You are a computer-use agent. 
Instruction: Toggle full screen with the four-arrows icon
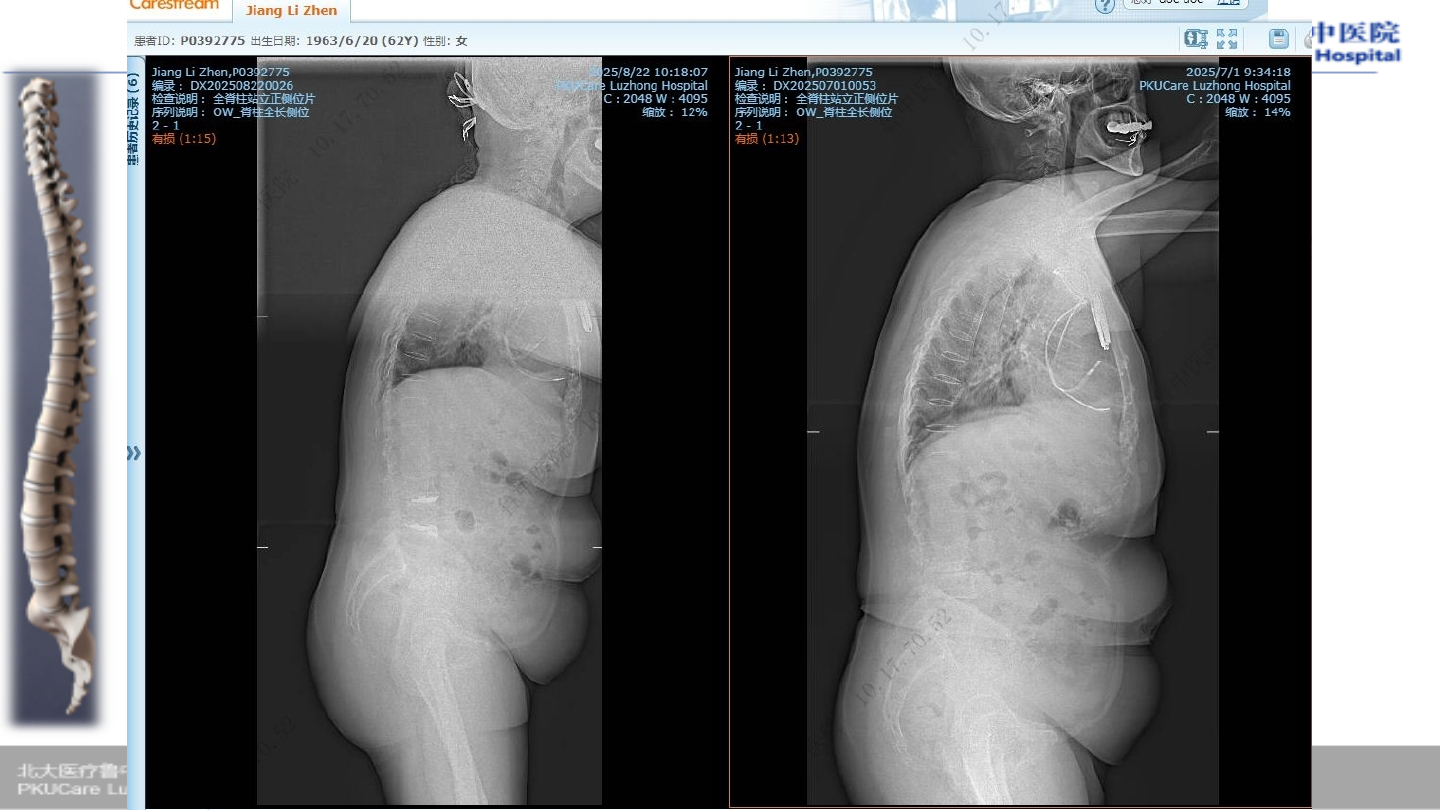pyautogui.click(x=1227, y=39)
